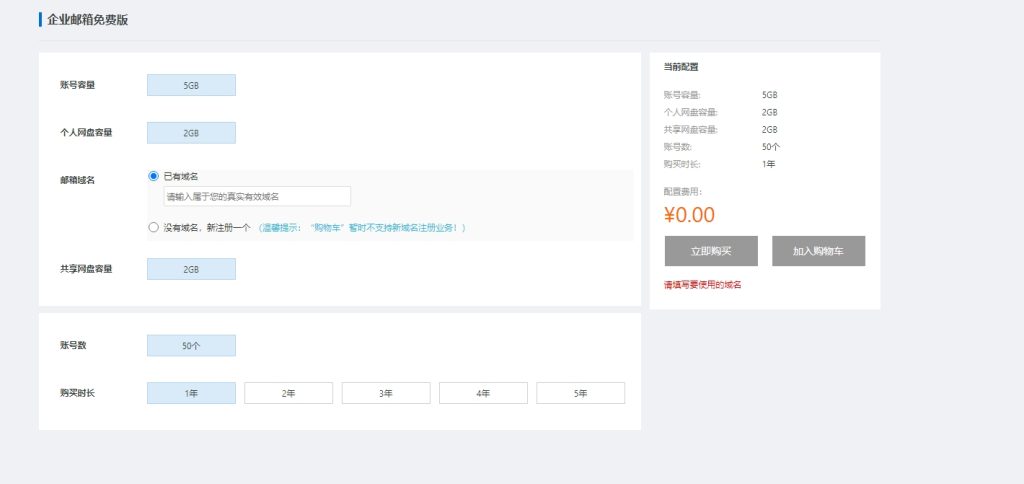Viewport: 1024px width, 484px height.
Task: Click the 企业邮箱免费版 page heading
Action: coord(88,20)
